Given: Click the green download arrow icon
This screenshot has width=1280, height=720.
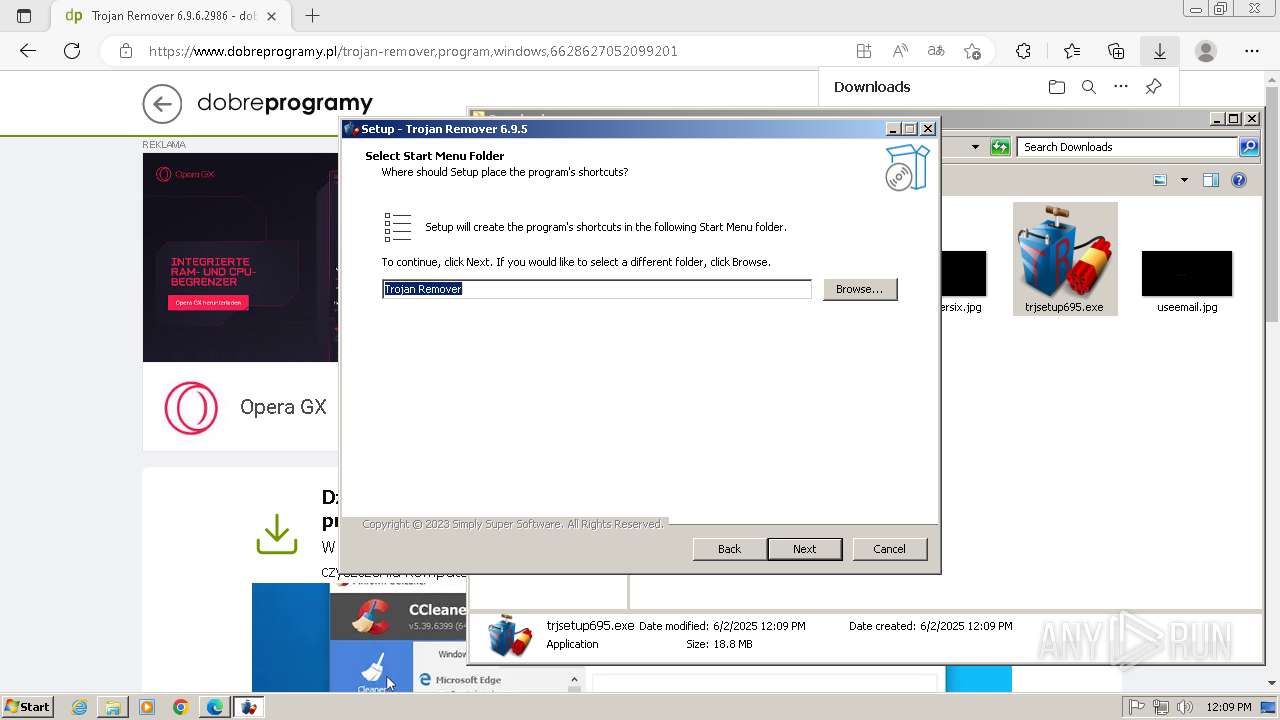Looking at the screenshot, I should [277, 534].
